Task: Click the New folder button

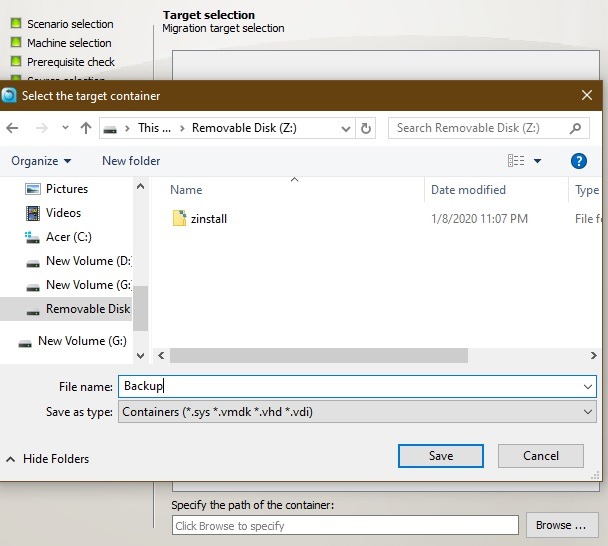Action: click(x=131, y=161)
